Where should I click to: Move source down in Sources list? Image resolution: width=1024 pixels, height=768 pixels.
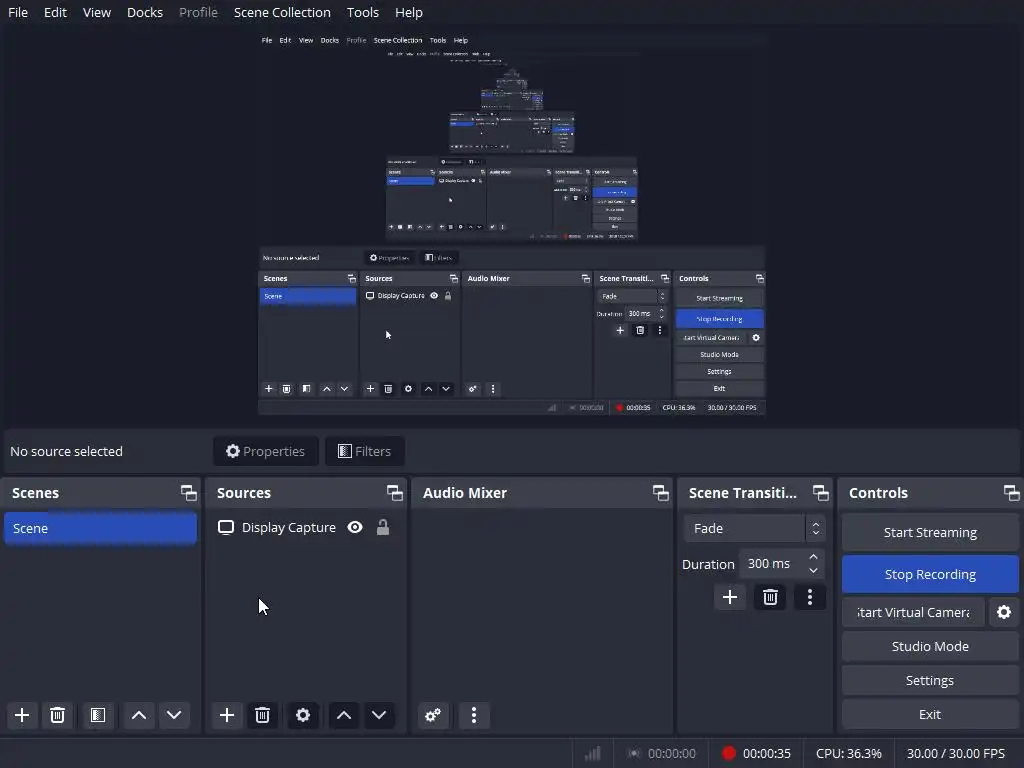pyautogui.click(x=379, y=715)
